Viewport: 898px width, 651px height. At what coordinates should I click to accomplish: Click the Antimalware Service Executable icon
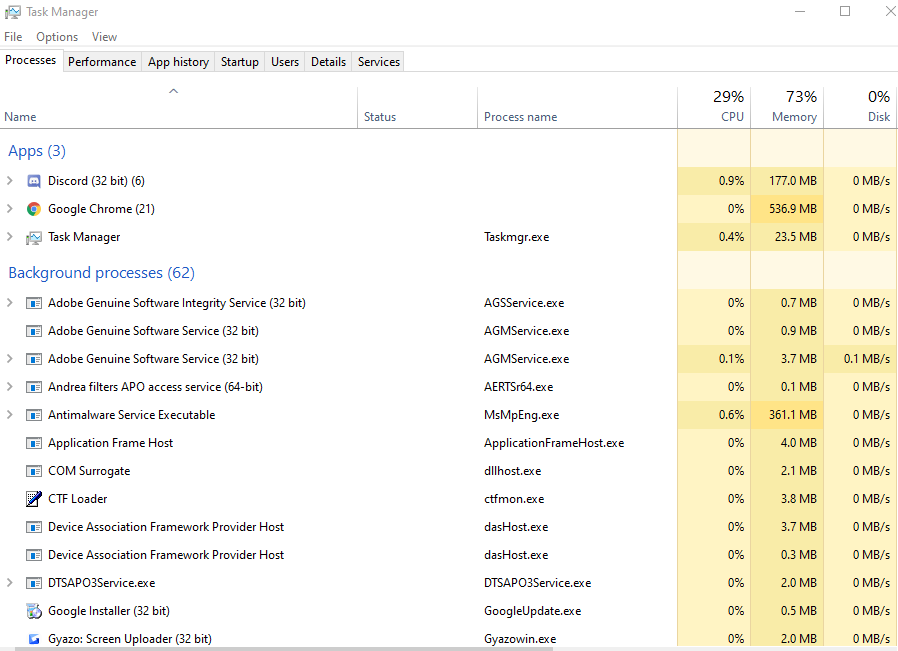[x=34, y=415]
